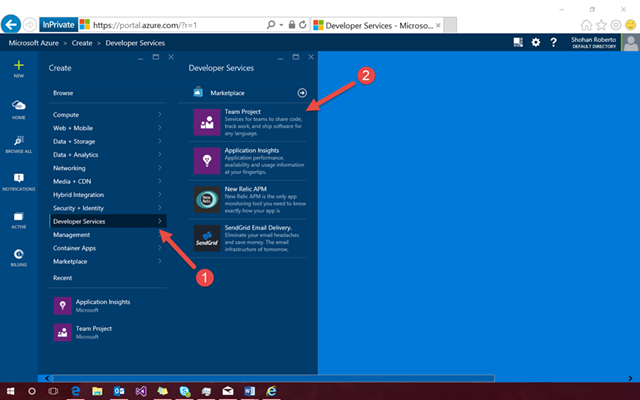The image size is (640, 400).
Task: Click the Developer Services breadcrumb
Action: point(135,43)
